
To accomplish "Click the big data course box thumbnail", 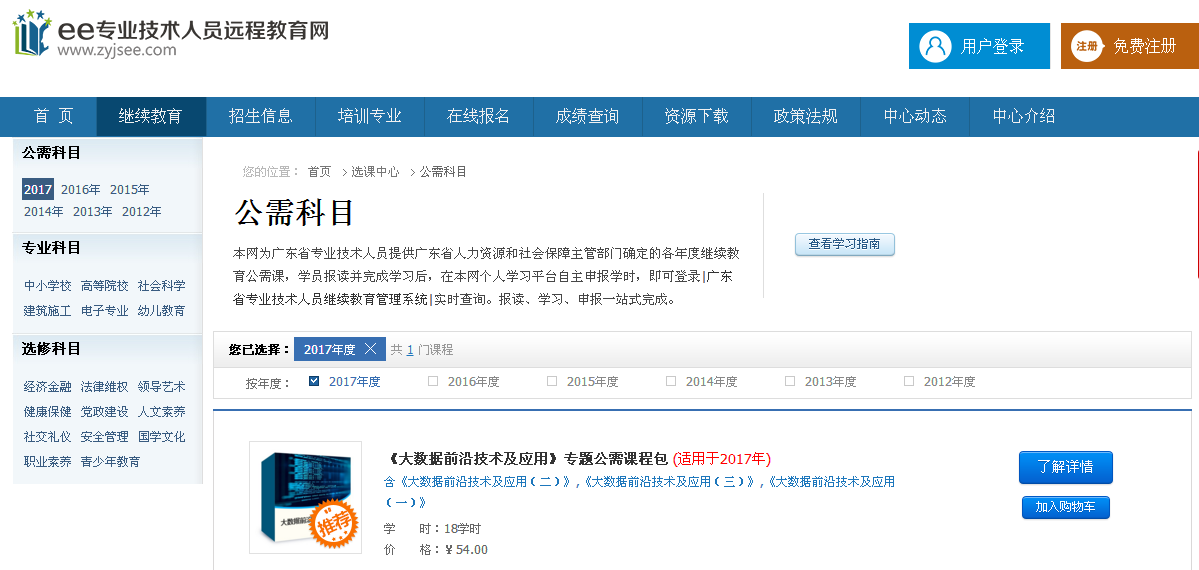I will [305, 497].
